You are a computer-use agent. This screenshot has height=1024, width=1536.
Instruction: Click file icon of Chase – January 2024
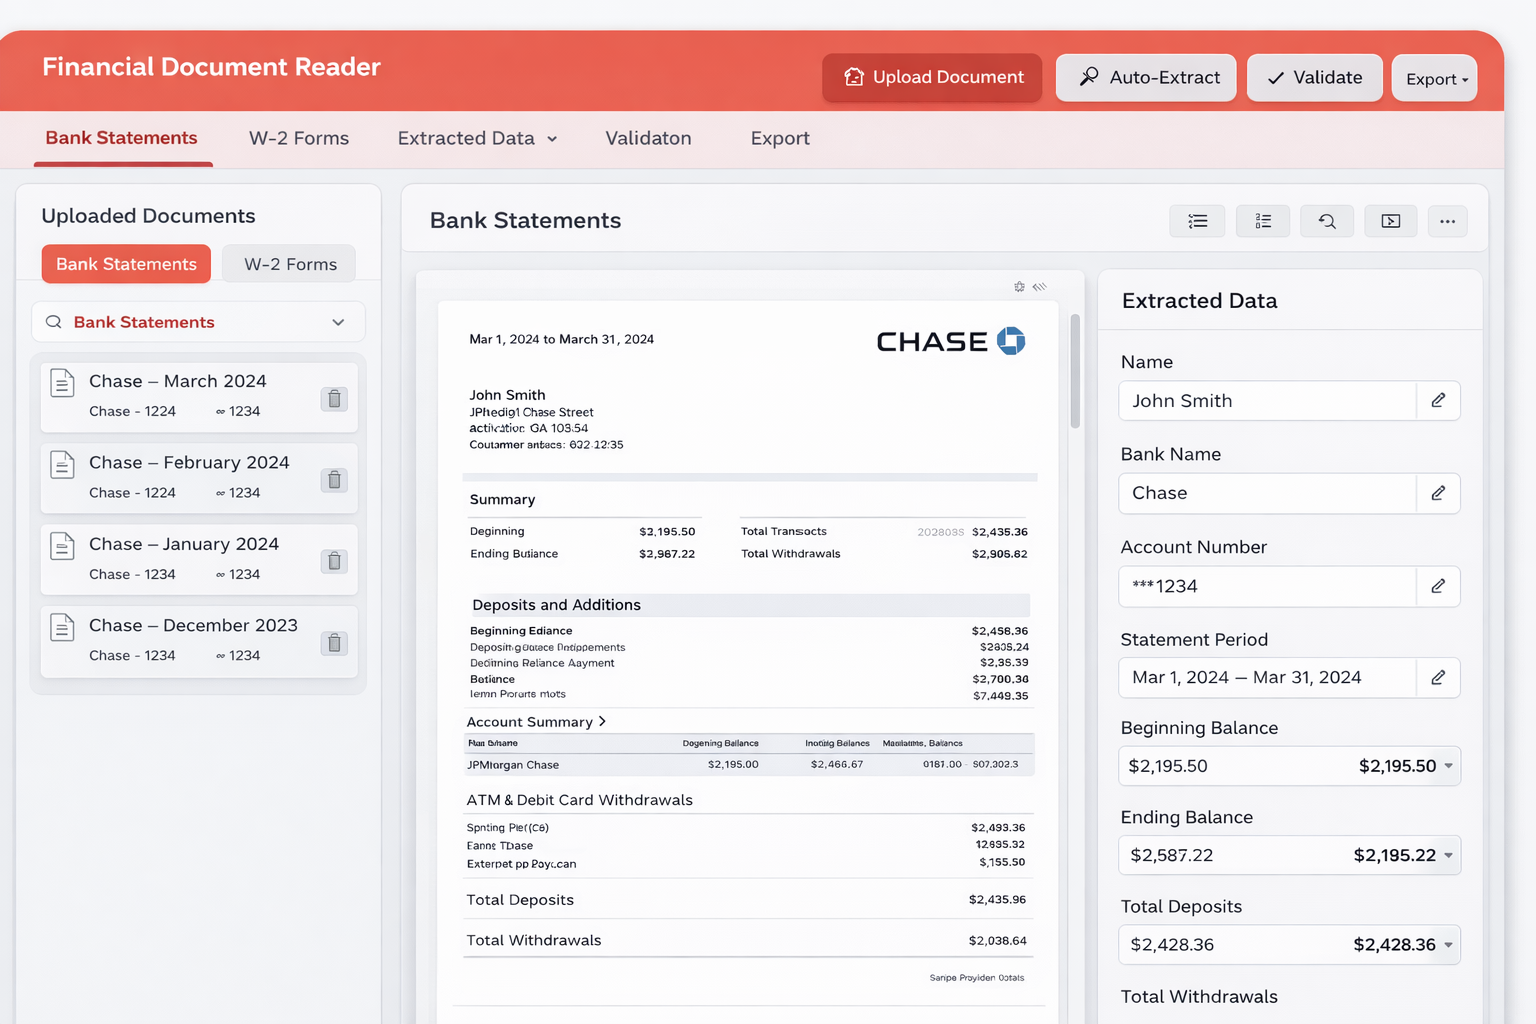(63, 546)
